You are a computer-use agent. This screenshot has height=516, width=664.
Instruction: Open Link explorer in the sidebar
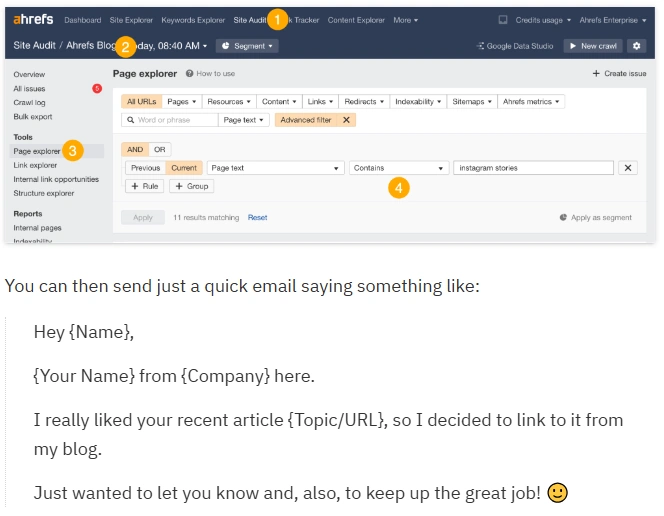35,165
